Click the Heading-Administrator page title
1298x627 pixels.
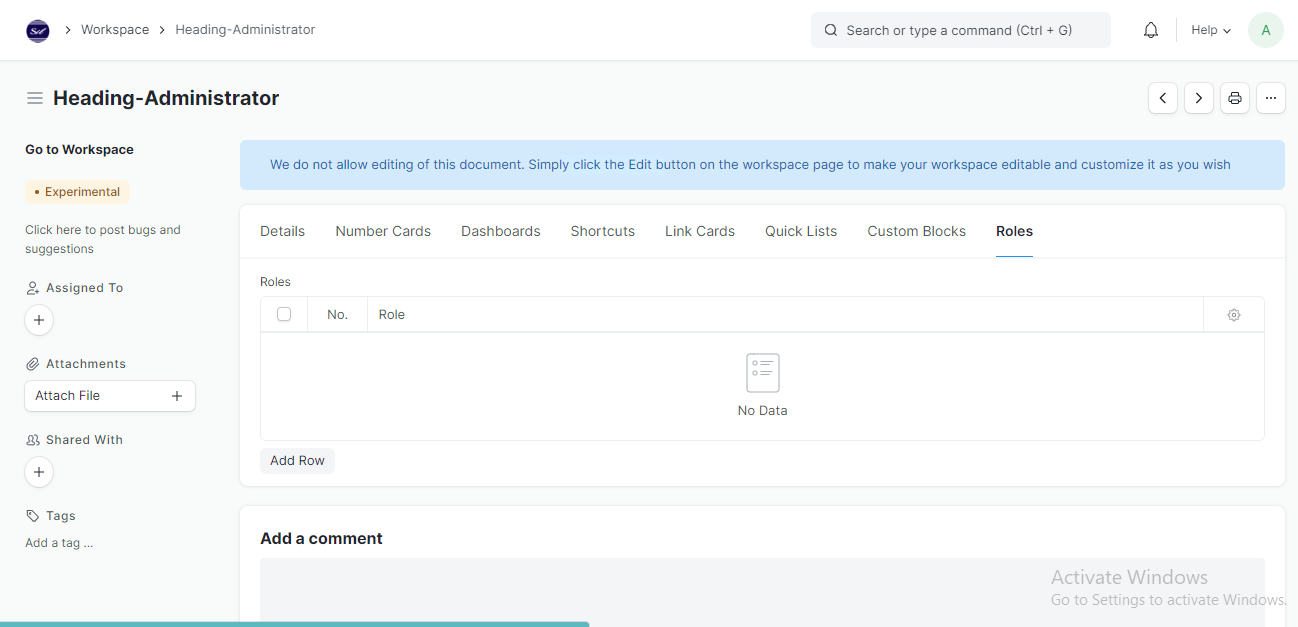[166, 98]
